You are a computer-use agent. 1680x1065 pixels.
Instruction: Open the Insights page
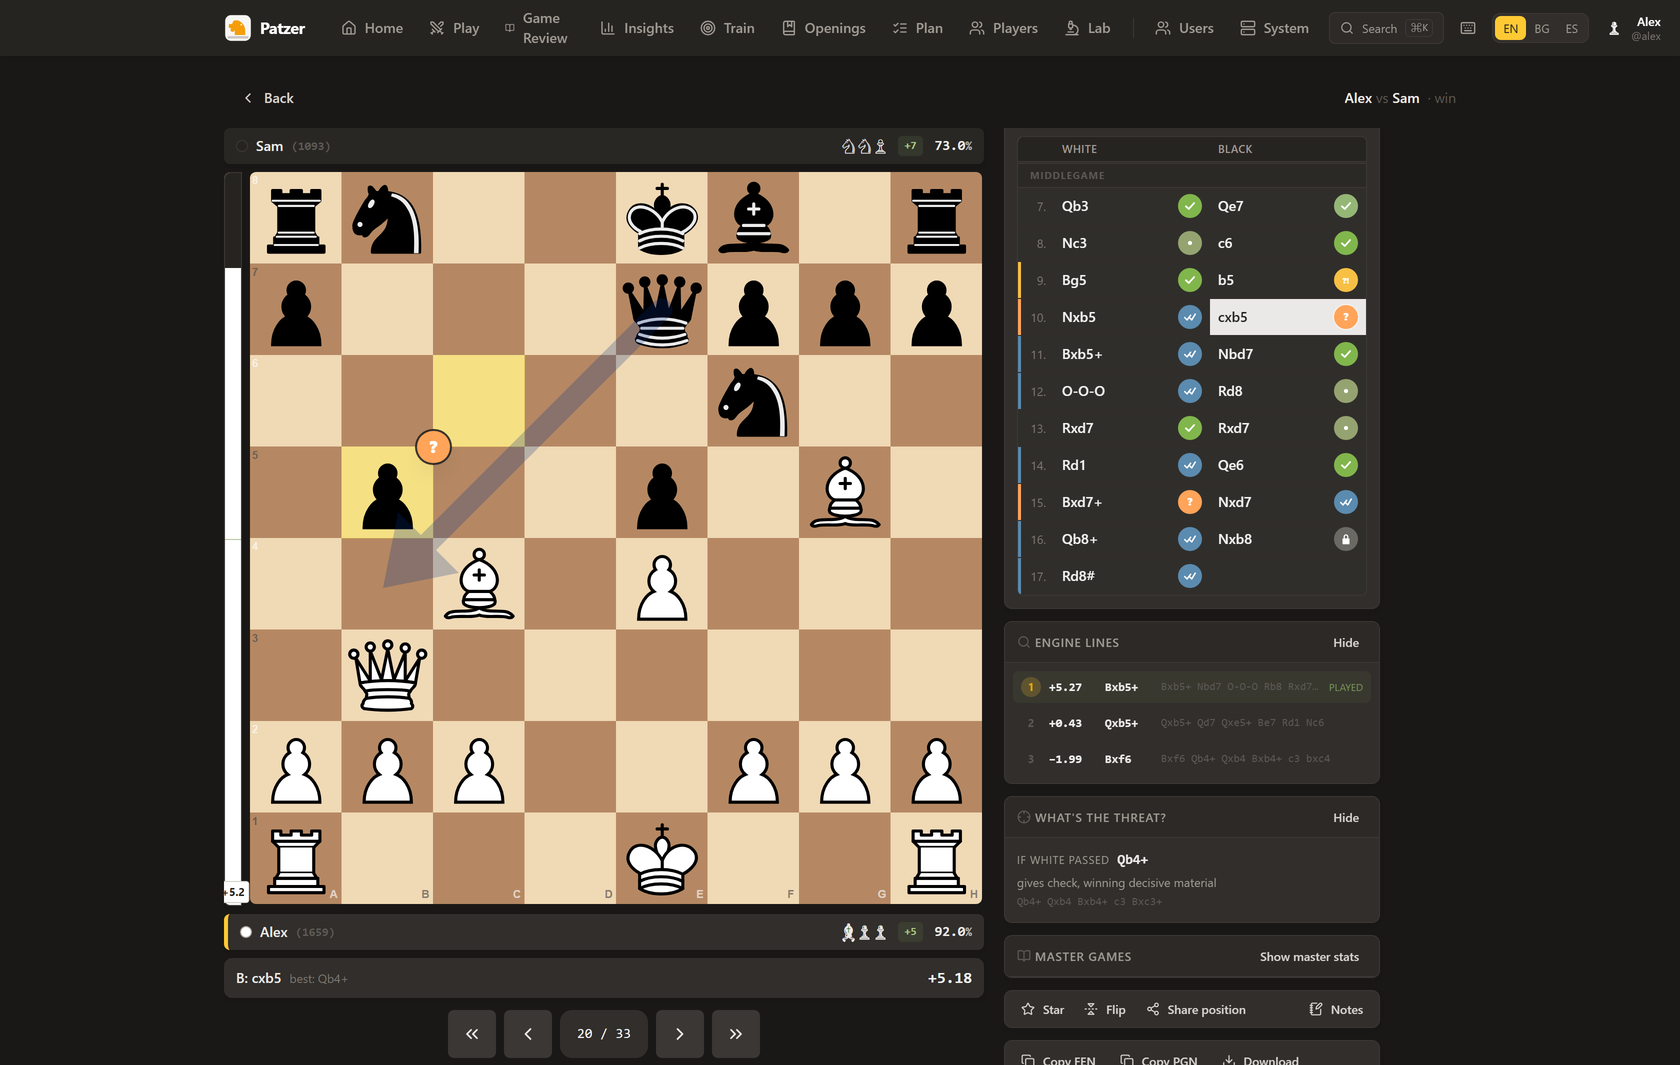pyautogui.click(x=637, y=28)
